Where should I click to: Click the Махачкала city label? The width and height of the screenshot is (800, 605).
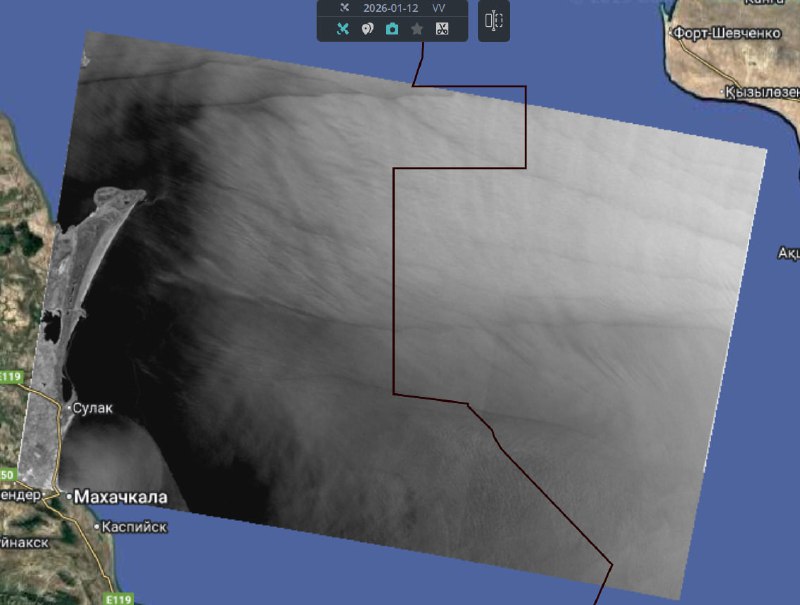point(116,497)
